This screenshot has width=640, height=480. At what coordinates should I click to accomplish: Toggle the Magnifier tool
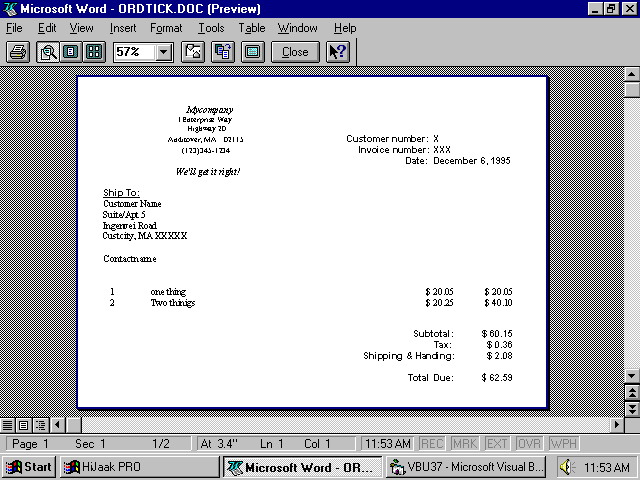48,52
